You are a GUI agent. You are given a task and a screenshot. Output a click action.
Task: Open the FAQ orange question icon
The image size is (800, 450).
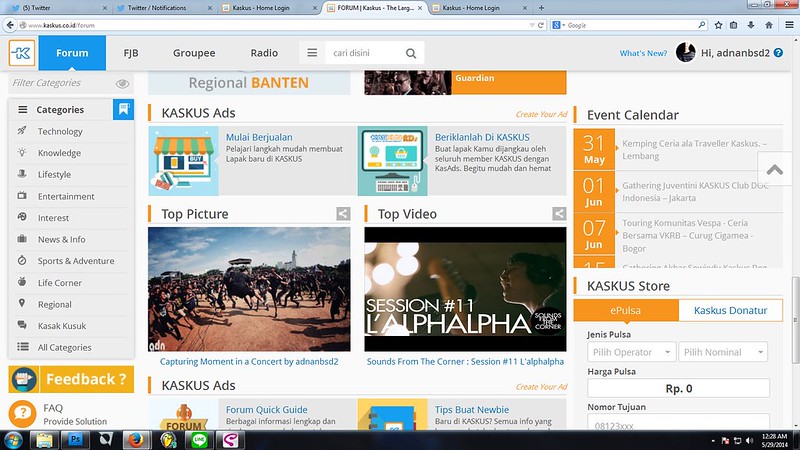(22, 414)
